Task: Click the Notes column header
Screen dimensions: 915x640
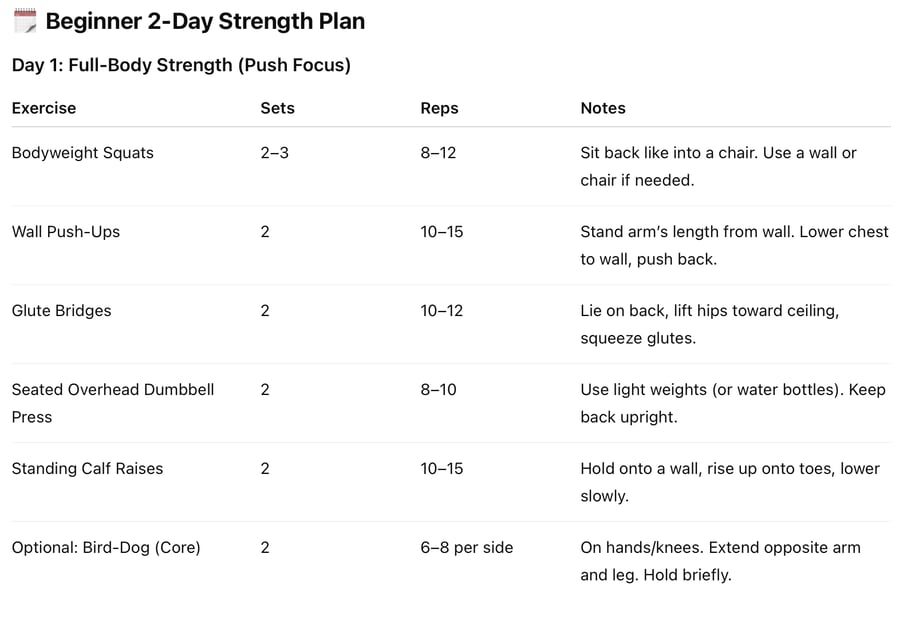Action: [x=603, y=108]
